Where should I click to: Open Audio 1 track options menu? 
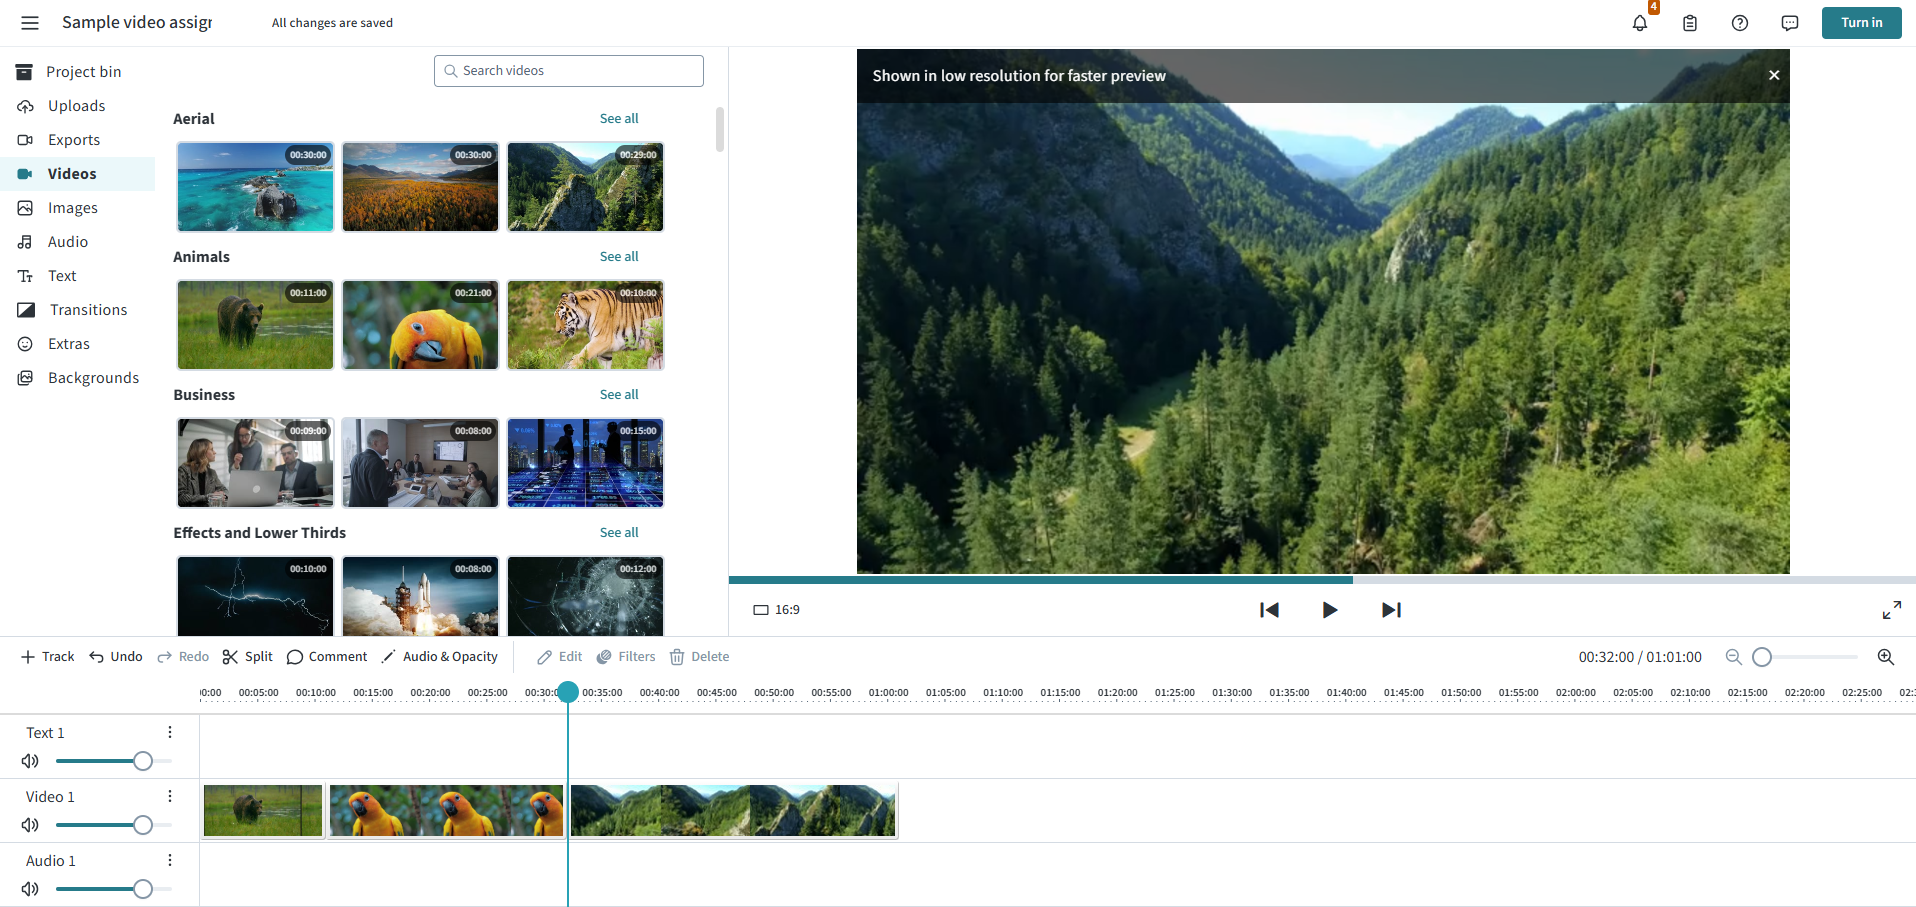(x=170, y=860)
